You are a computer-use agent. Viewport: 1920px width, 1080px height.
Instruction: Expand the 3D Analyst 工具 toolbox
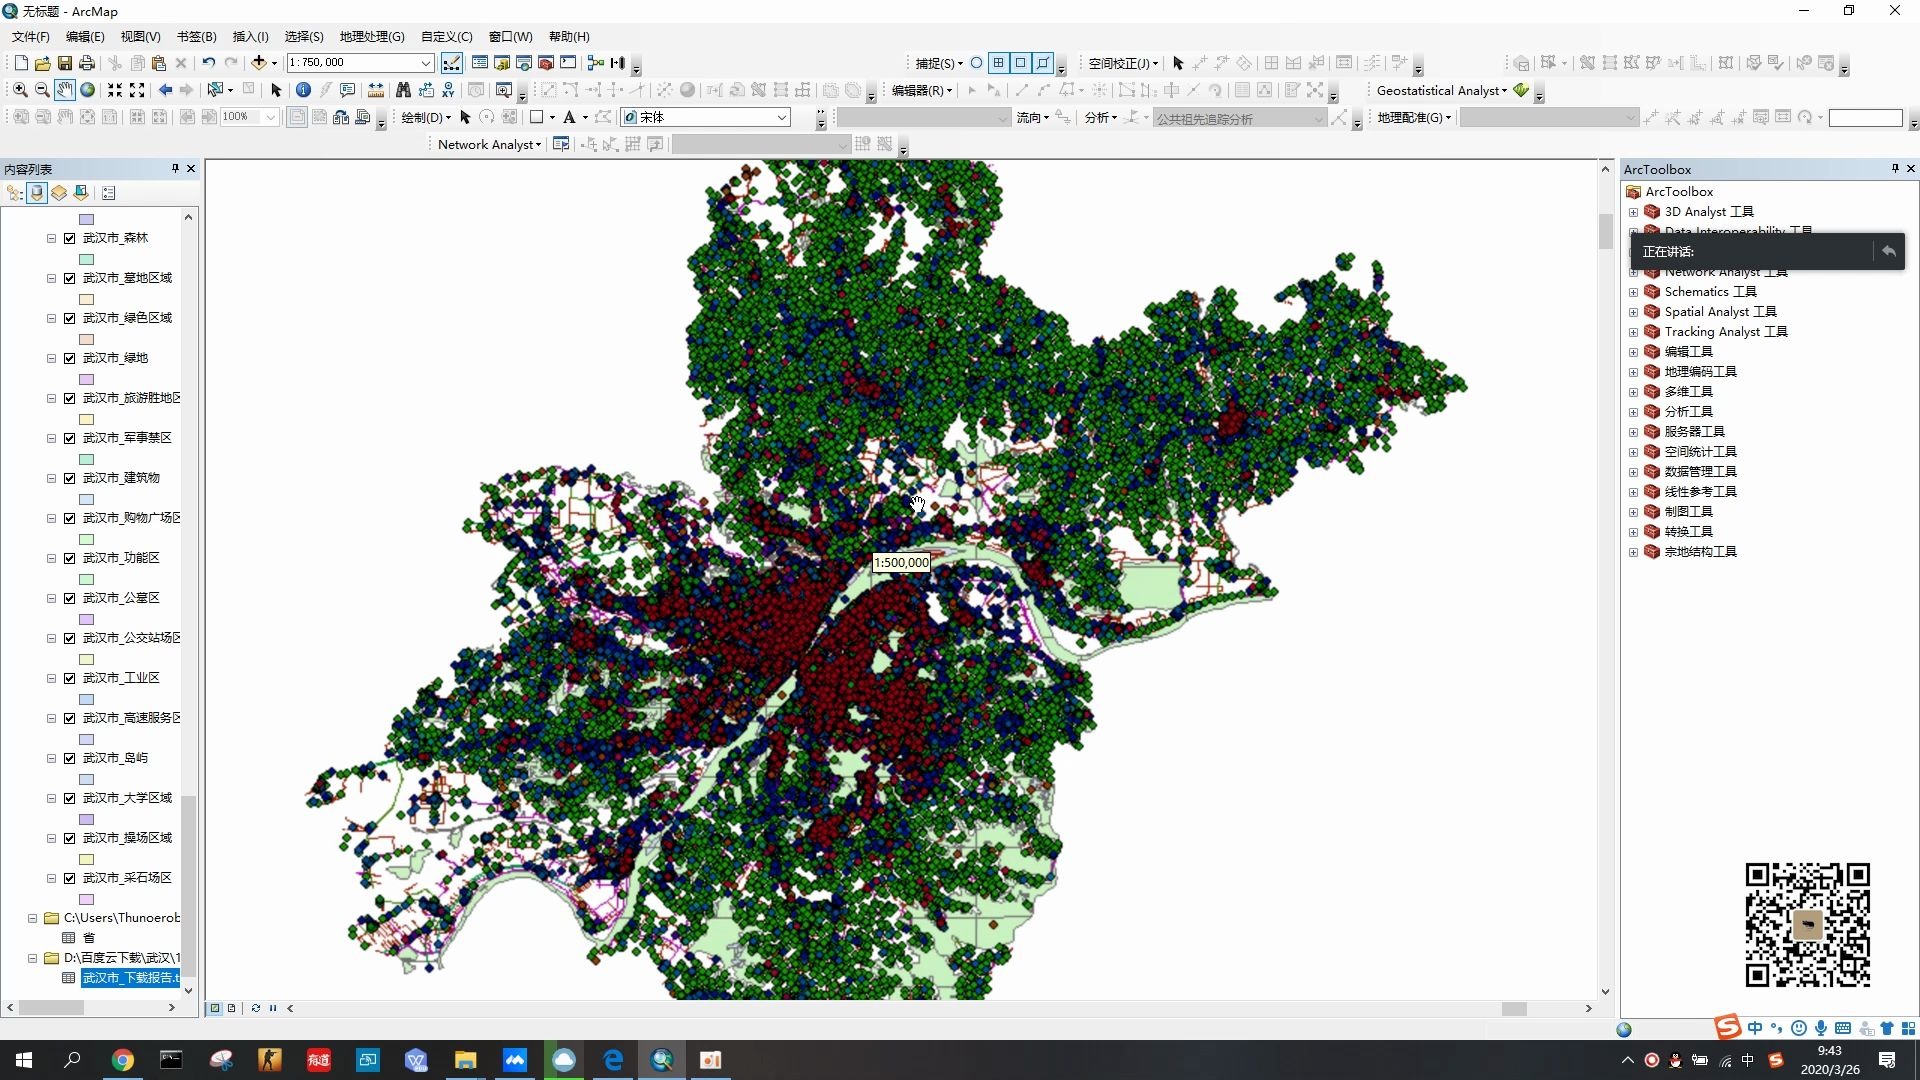point(1633,212)
